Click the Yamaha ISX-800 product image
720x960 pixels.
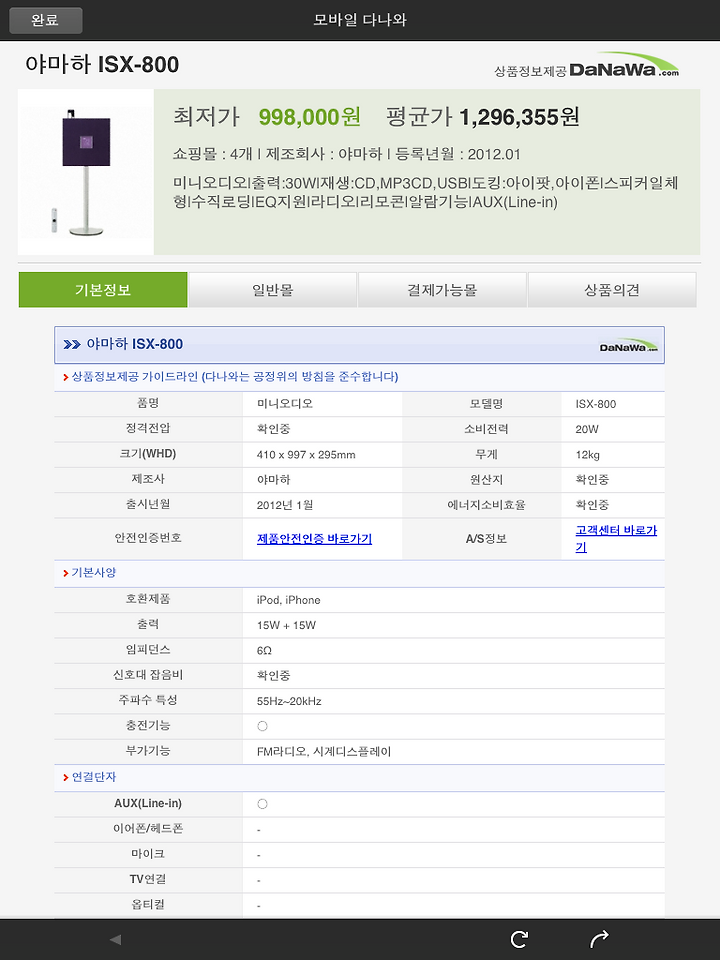click(86, 172)
